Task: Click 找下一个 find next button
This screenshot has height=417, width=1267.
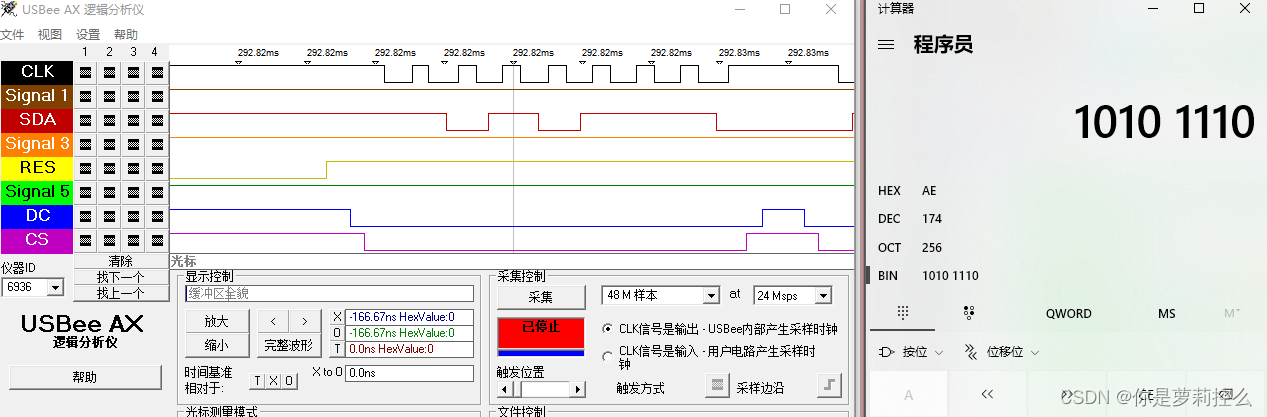Action: (120, 277)
